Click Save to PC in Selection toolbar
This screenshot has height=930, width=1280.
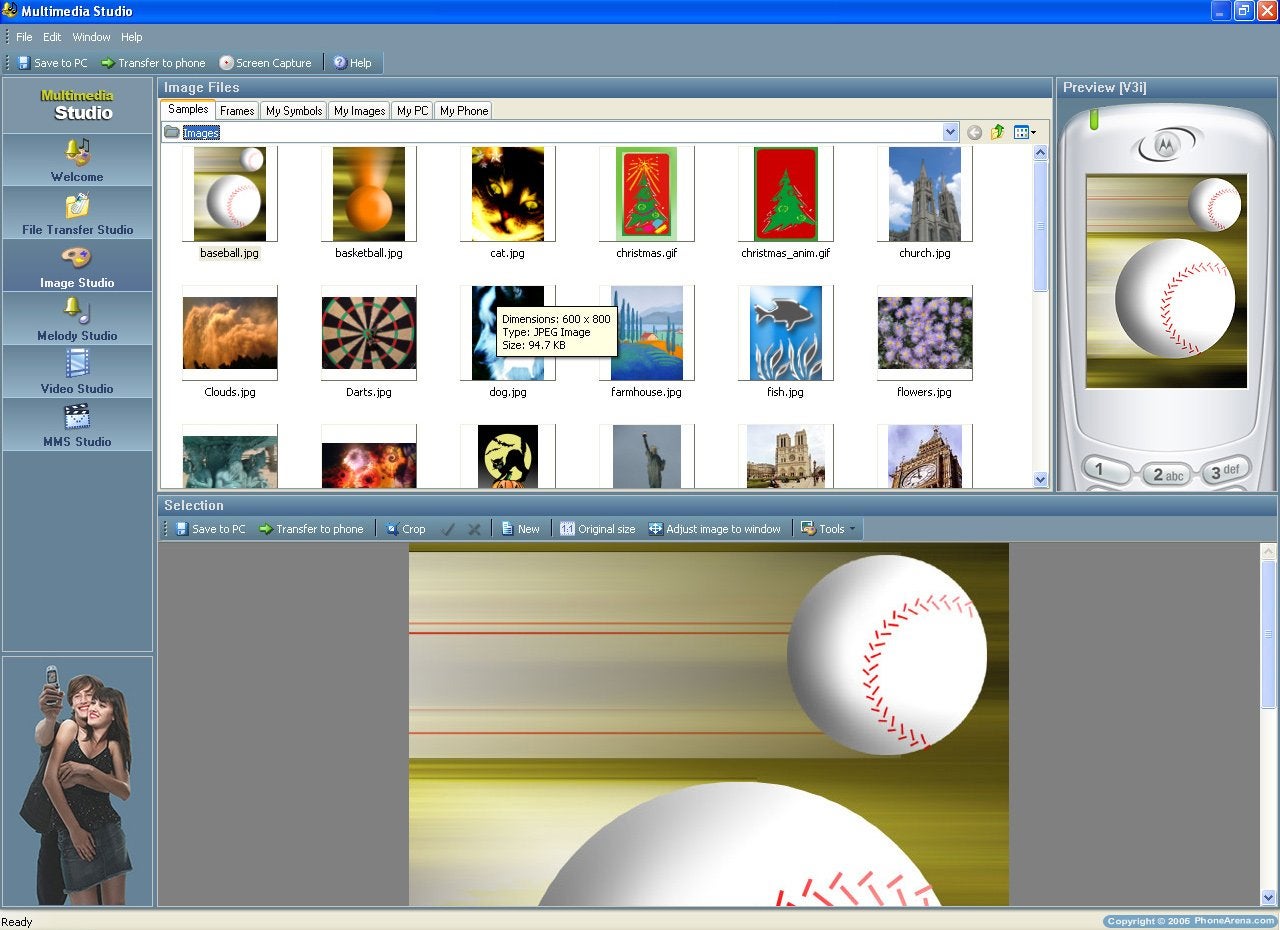coord(210,529)
